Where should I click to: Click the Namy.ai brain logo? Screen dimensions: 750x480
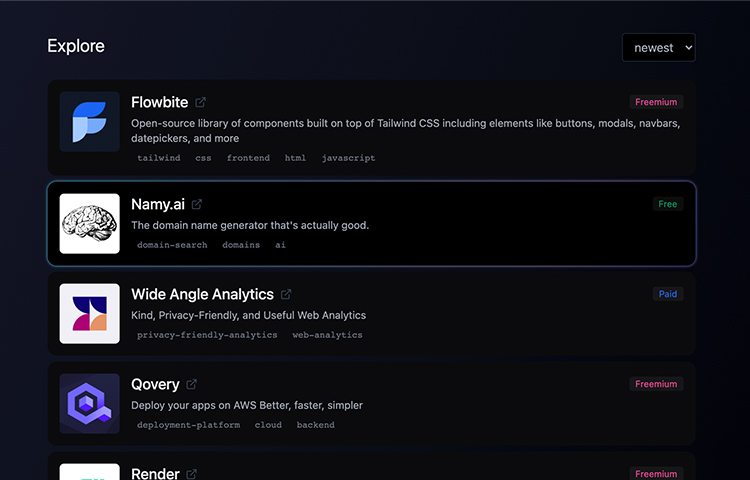point(89,223)
